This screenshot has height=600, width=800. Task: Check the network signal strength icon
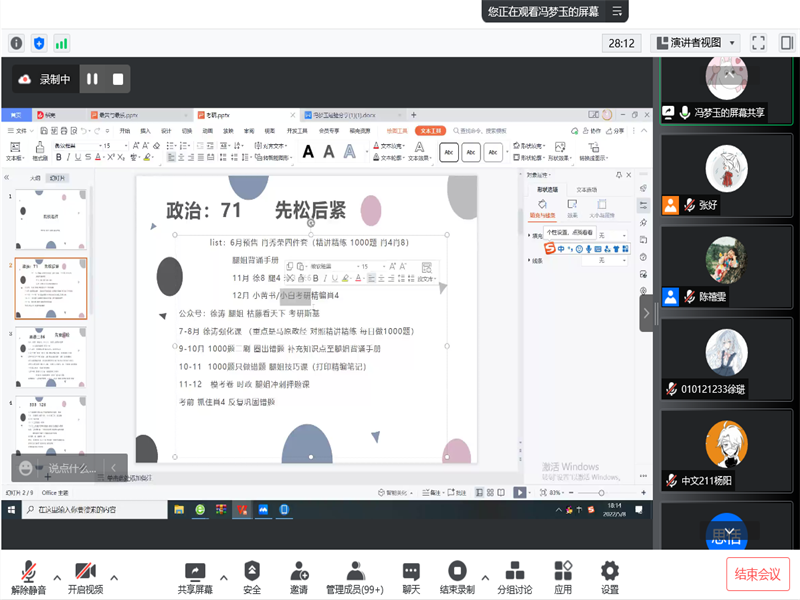61,43
